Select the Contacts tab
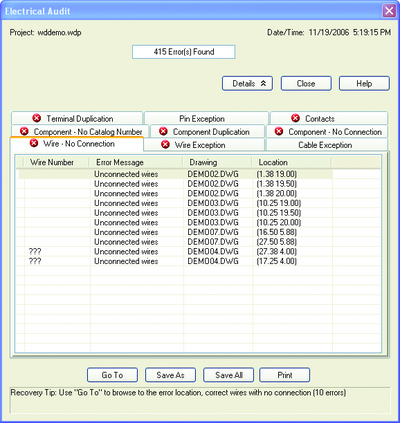The image size is (400, 423). point(329,118)
